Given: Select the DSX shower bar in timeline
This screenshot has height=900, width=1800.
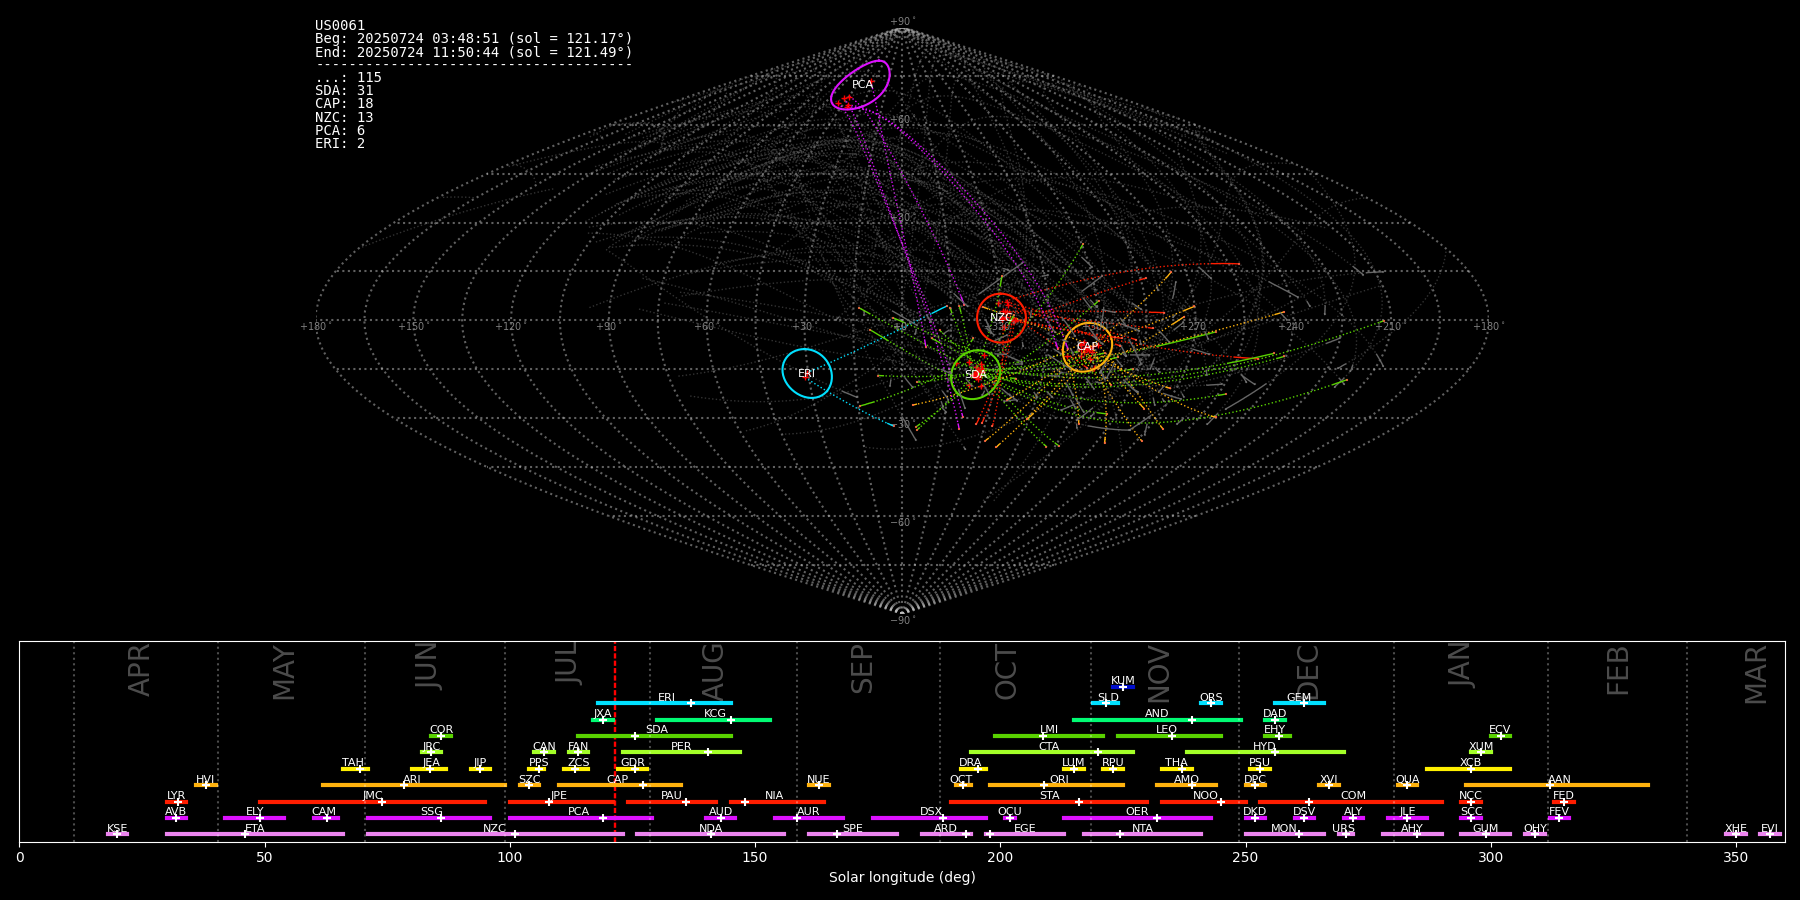Looking at the screenshot, I should [x=929, y=818].
